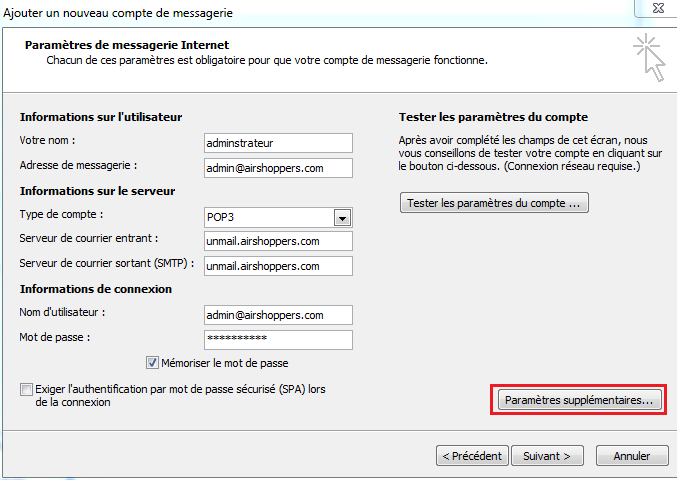677x480 pixels.
Task: Open Paramètres supplémentaires dialog
Action: (x=579, y=400)
